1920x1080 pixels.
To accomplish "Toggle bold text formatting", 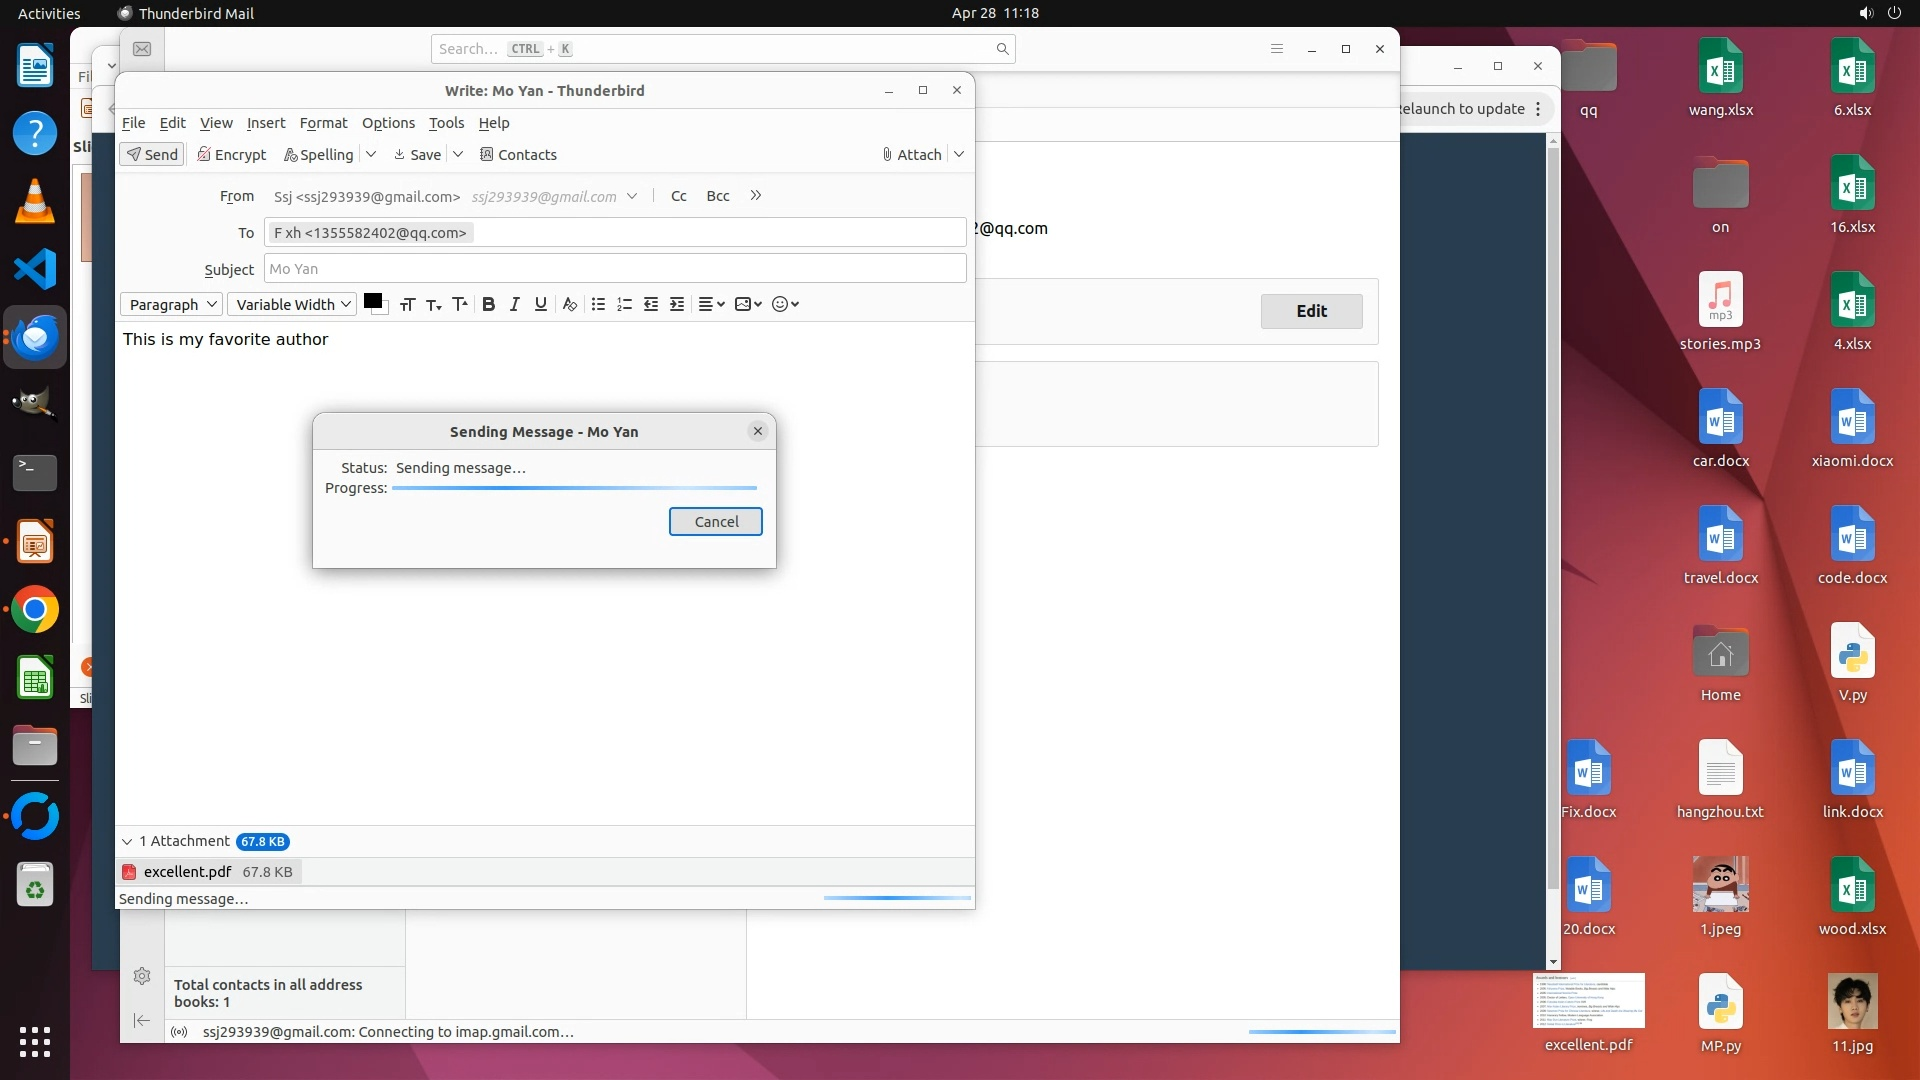I will point(488,304).
